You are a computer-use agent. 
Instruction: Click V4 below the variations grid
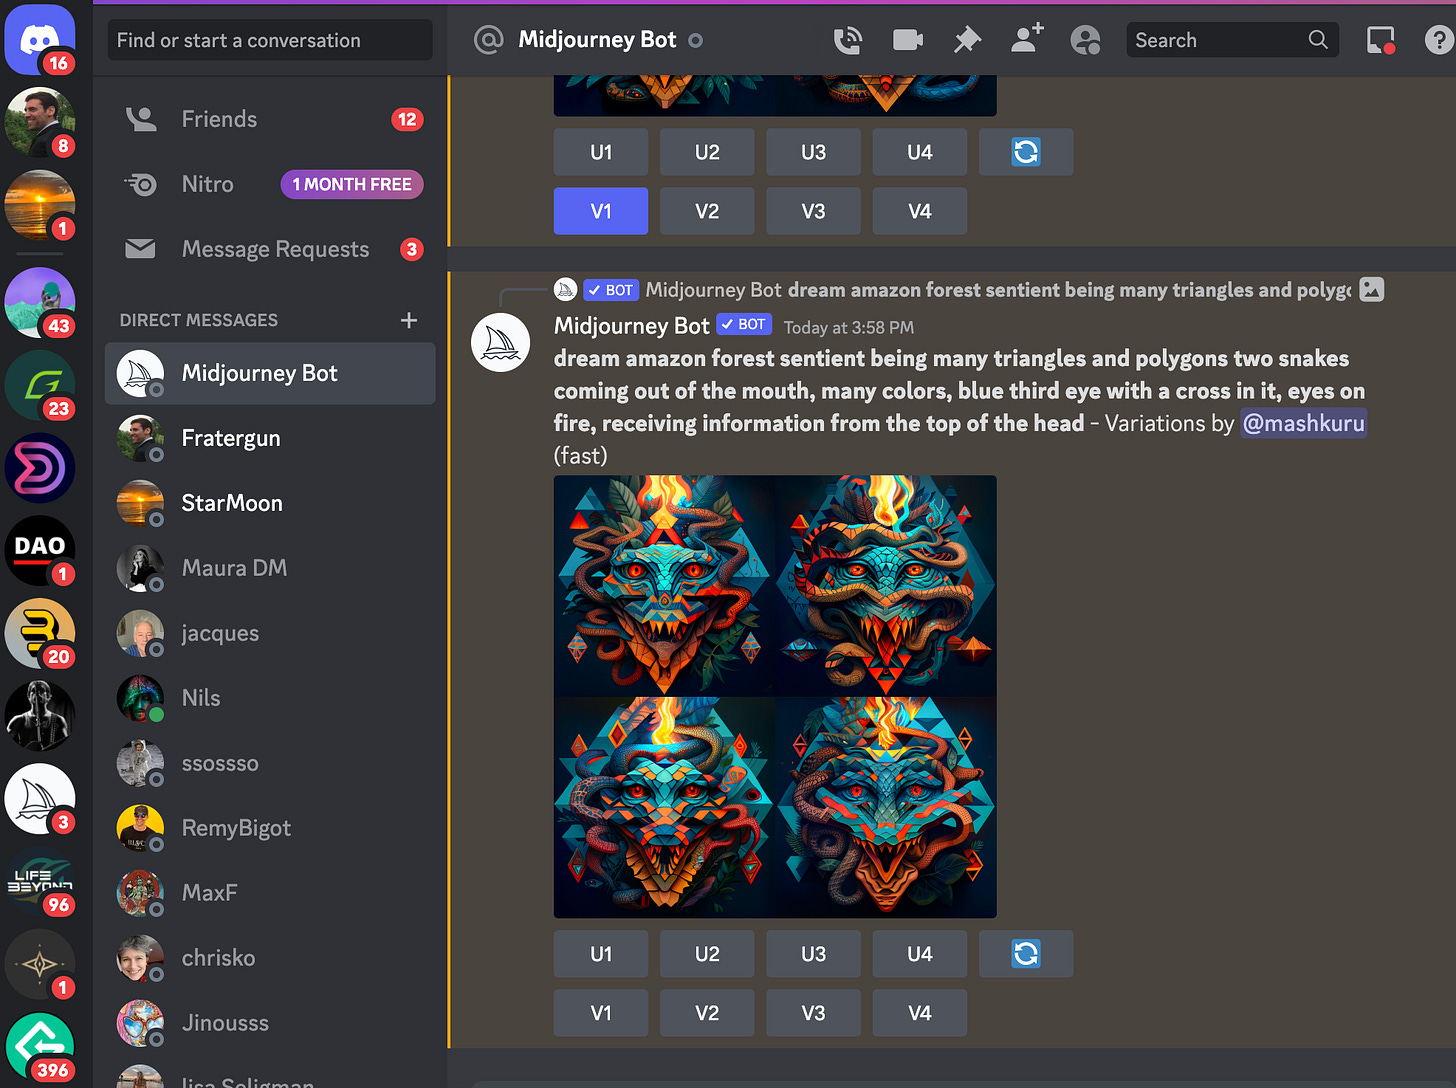coord(920,1013)
